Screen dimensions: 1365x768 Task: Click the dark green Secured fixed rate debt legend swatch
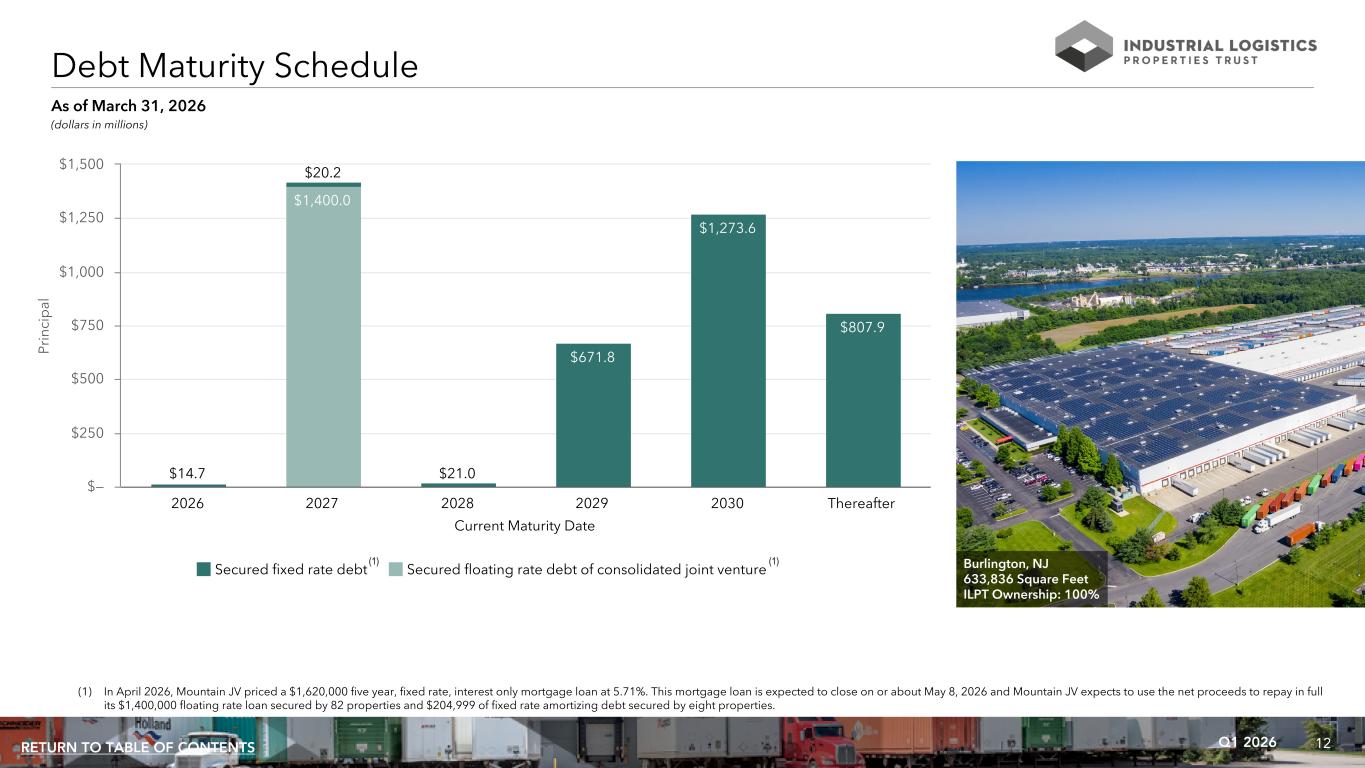[x=203, y=569]
